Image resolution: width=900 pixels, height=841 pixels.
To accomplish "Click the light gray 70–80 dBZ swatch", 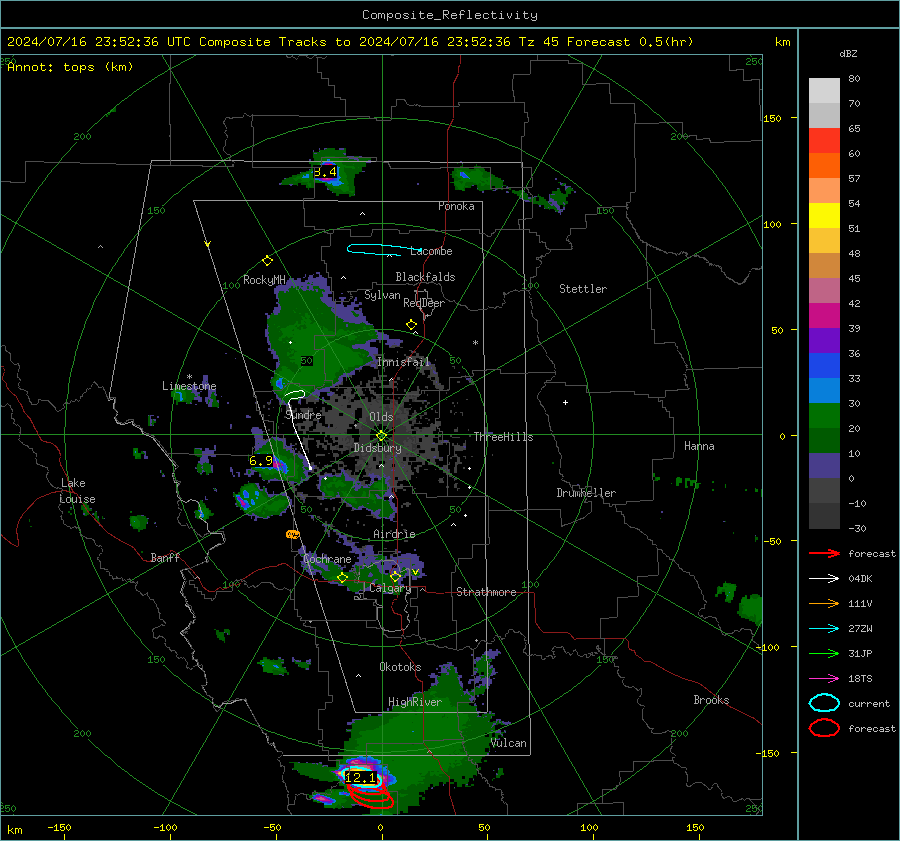I will tap(824, 91).
